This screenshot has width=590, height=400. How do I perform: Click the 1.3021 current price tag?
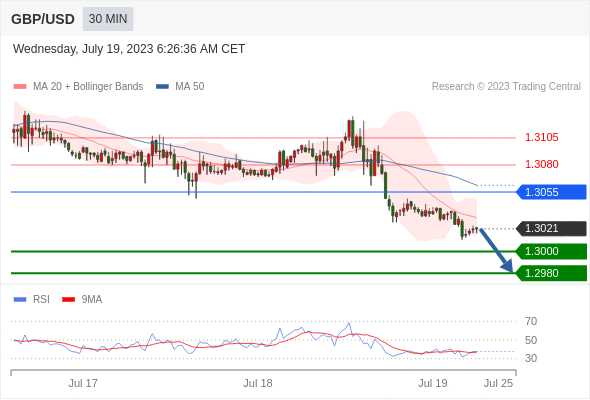[x=551, y=228]
